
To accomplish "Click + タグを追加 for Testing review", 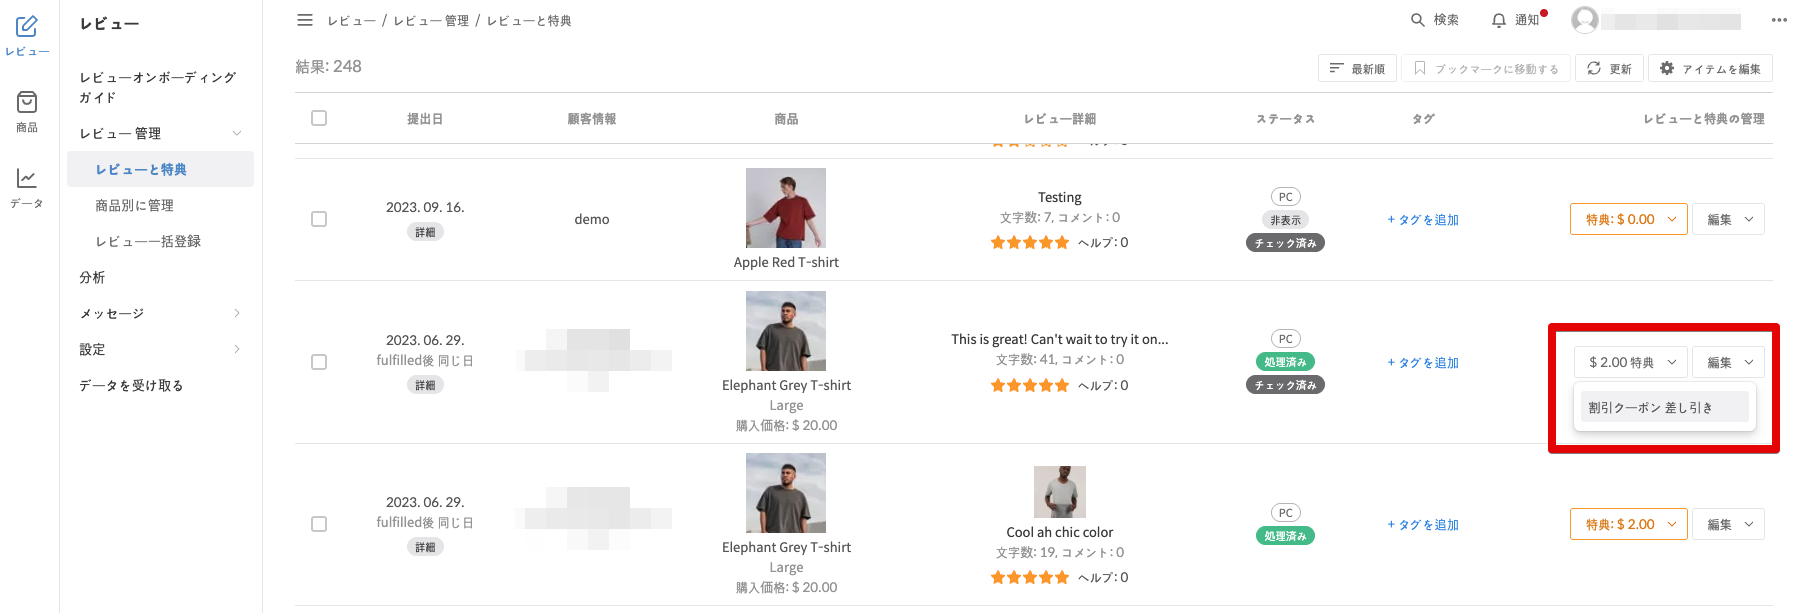I will pyautogui.click(x=1423, y=220).
